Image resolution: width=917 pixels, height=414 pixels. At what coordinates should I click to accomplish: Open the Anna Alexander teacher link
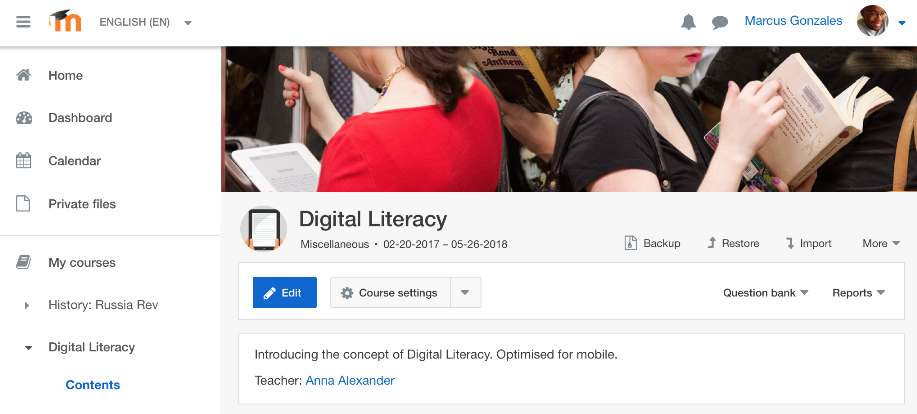tap(350, 381)
